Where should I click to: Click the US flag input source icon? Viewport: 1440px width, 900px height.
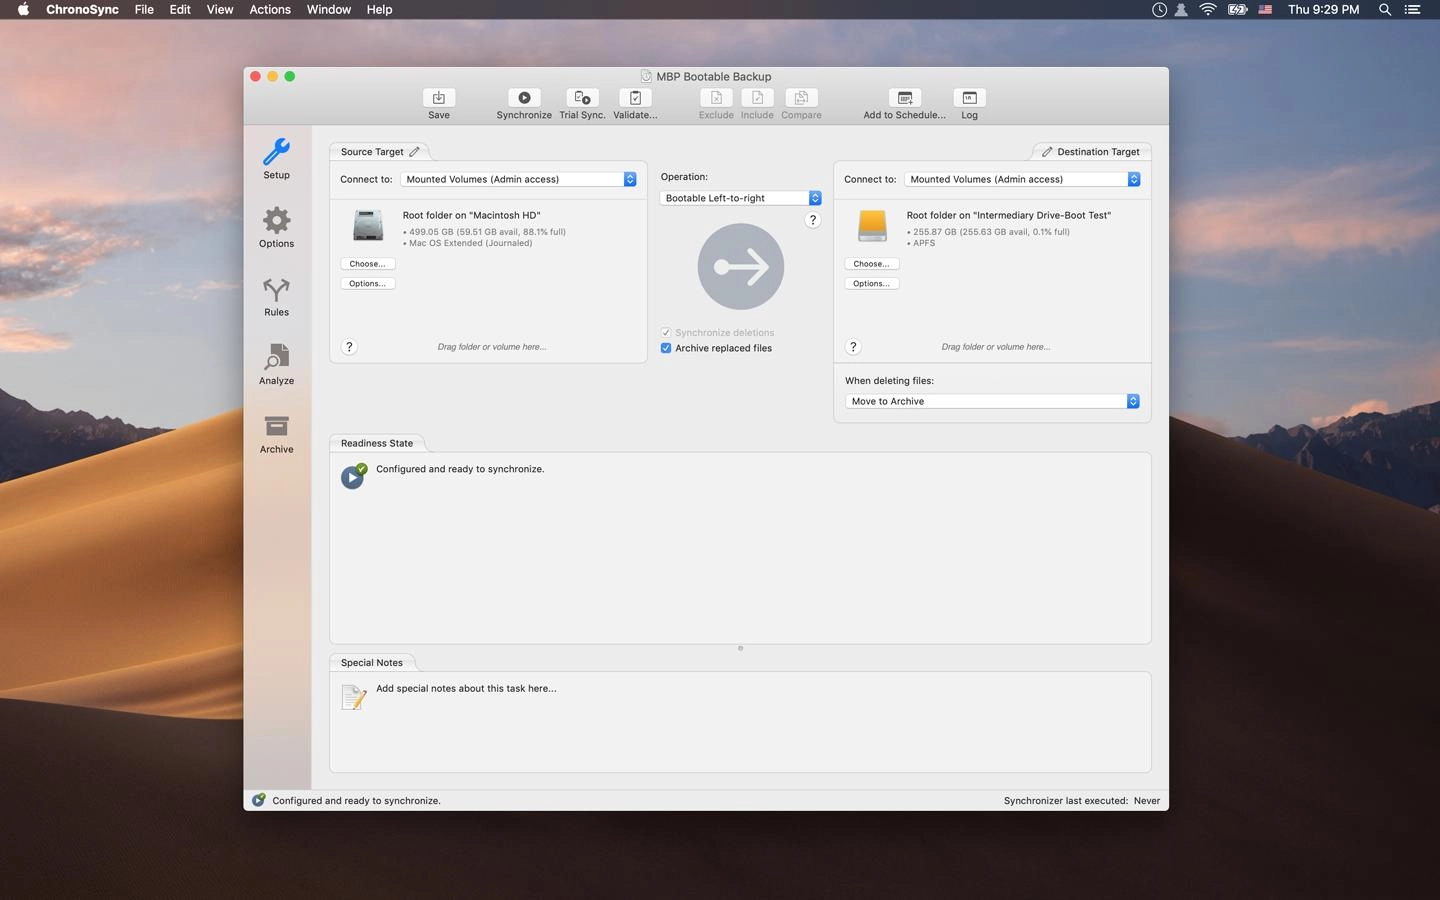pos(1265,10)
